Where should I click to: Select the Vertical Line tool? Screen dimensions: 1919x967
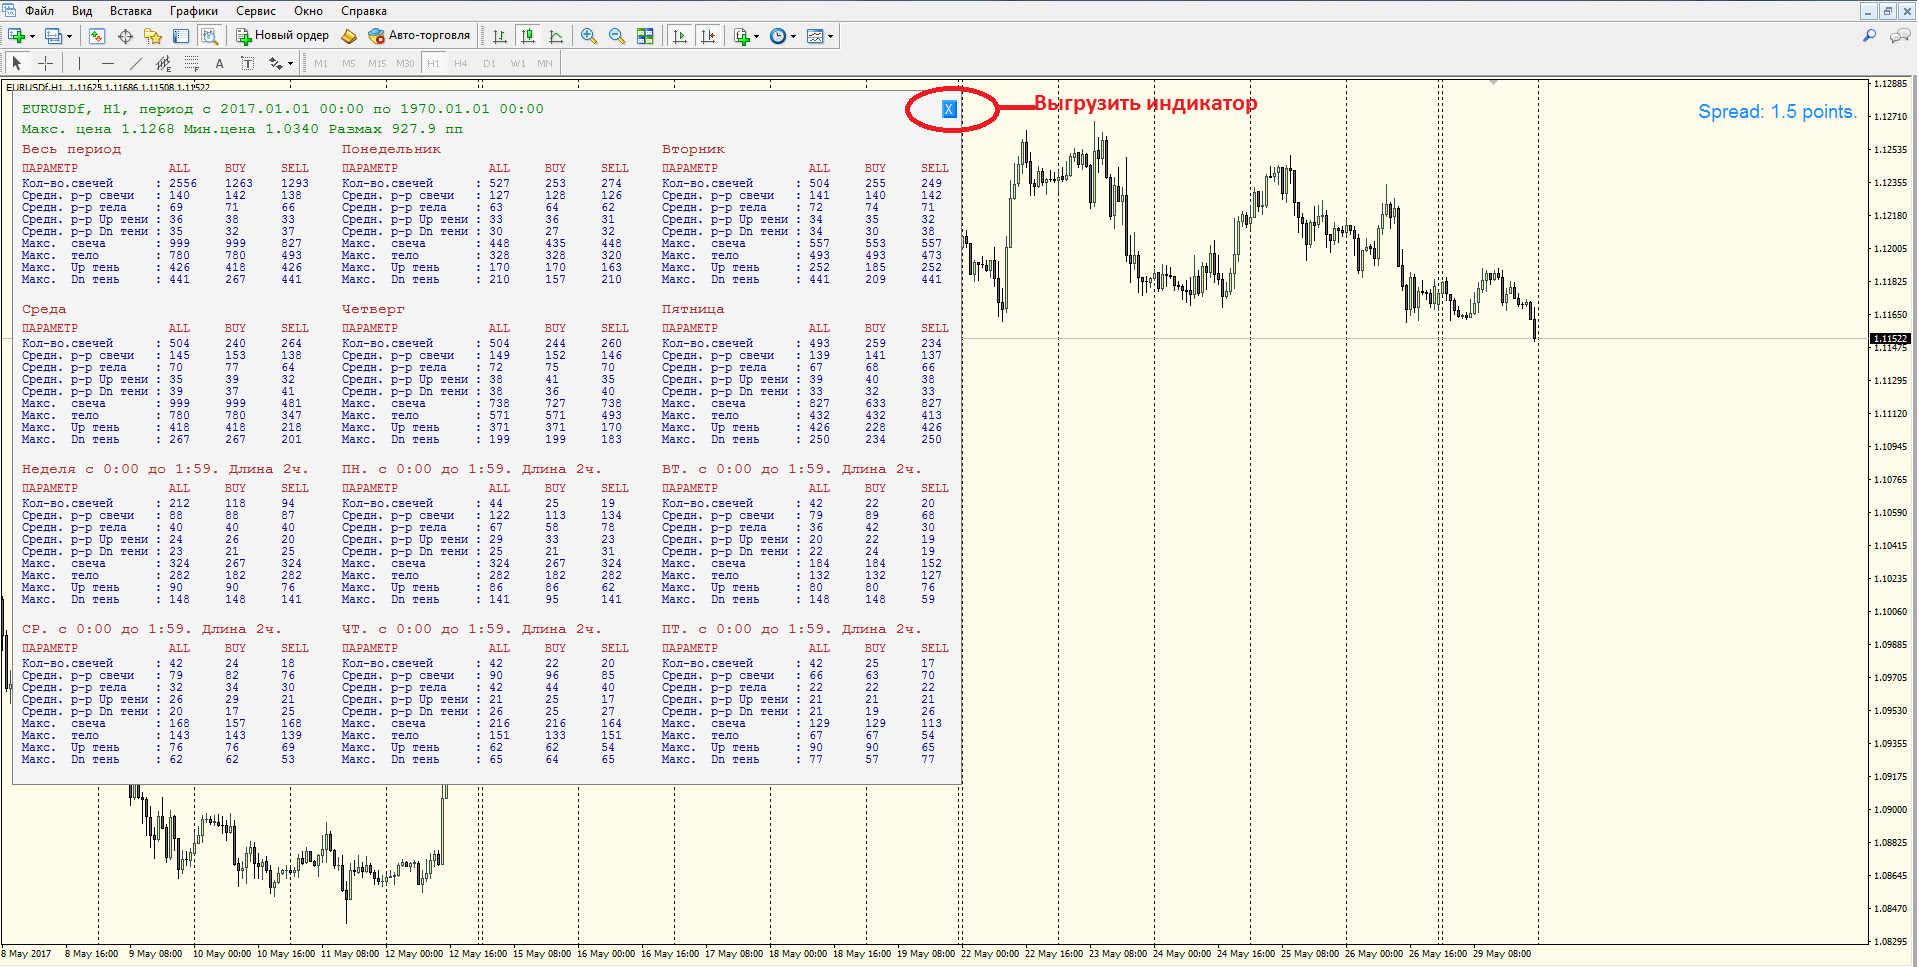pyautogui.click(x=79, y=63)
